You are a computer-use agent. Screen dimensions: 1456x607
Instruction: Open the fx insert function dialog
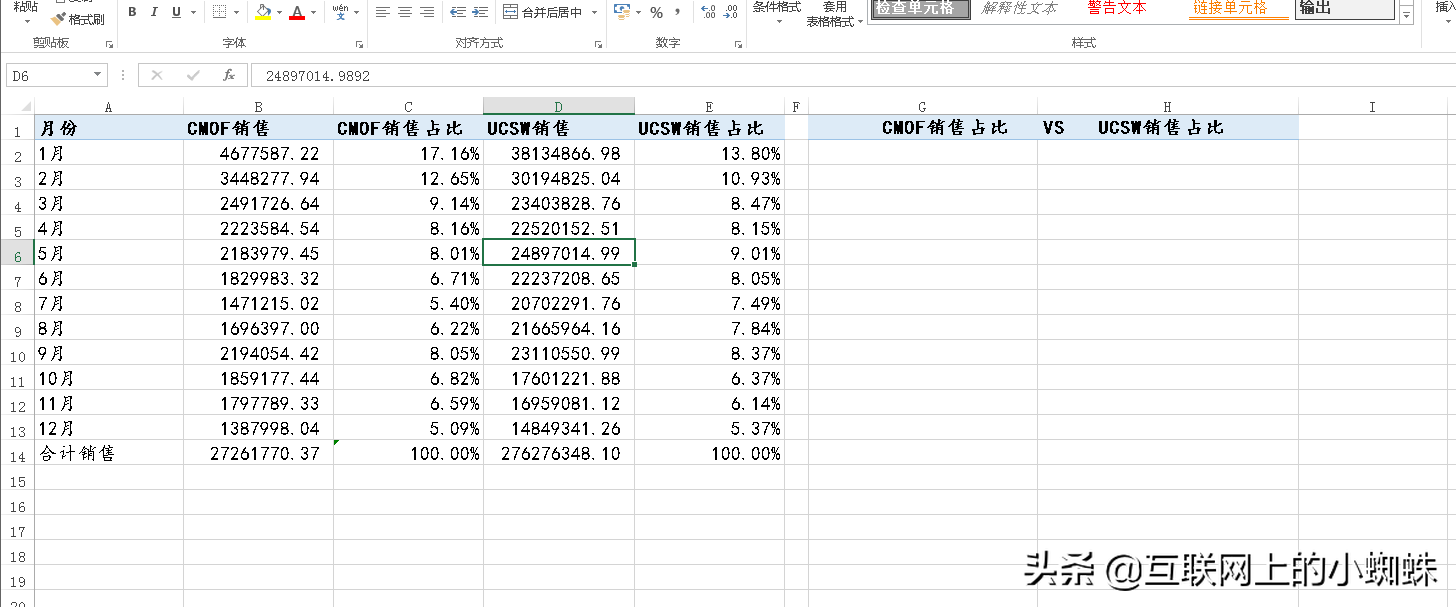tap(229, 75)
